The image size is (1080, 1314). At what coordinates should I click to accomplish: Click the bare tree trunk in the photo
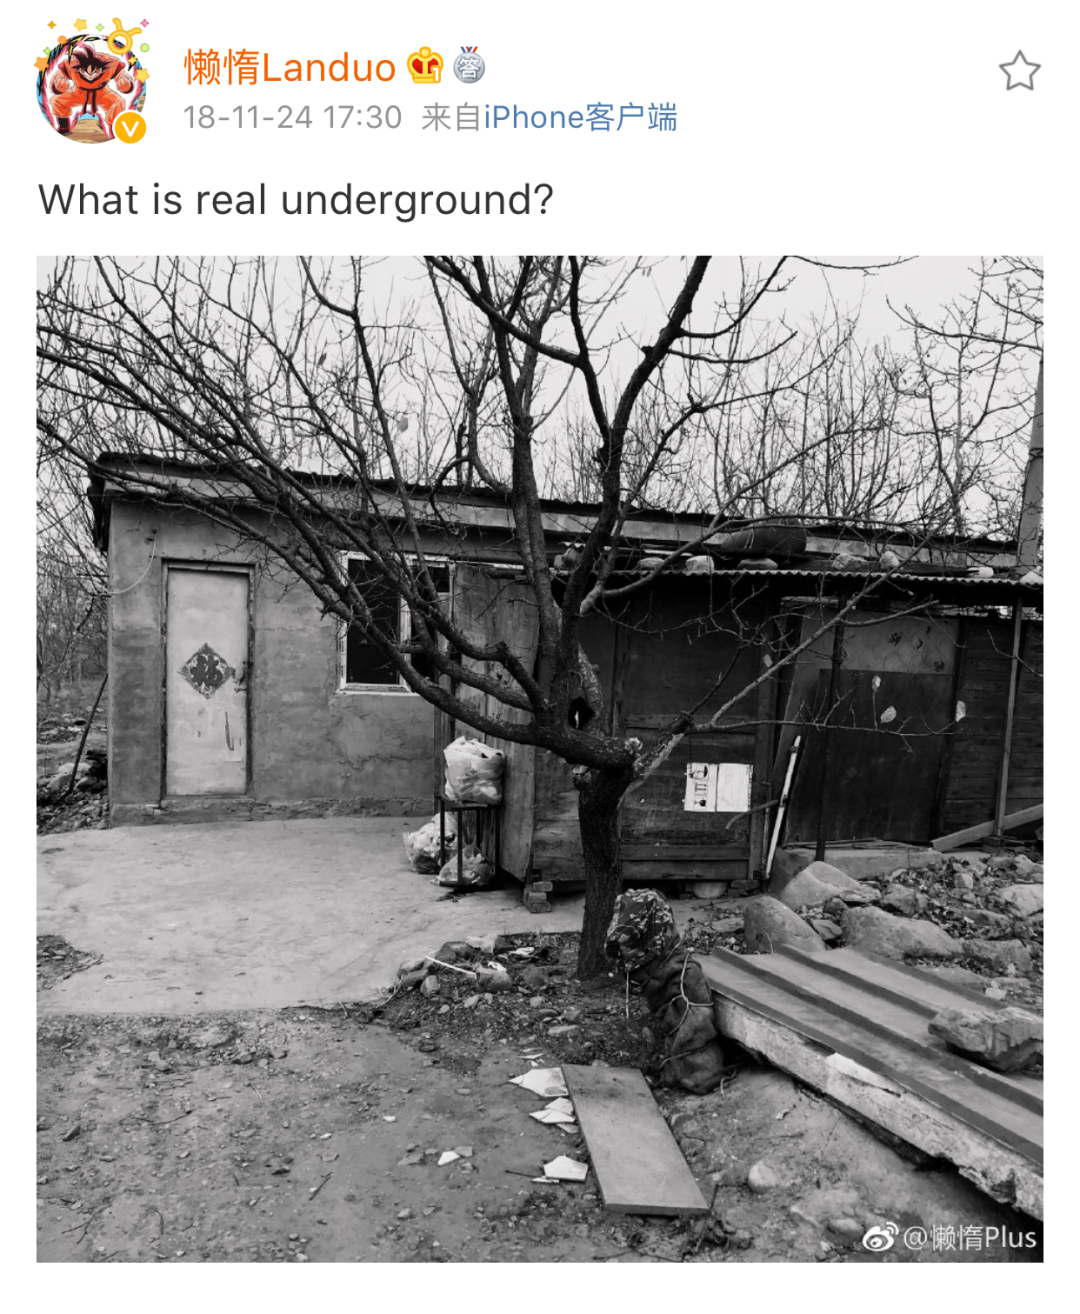pos(600,860)
